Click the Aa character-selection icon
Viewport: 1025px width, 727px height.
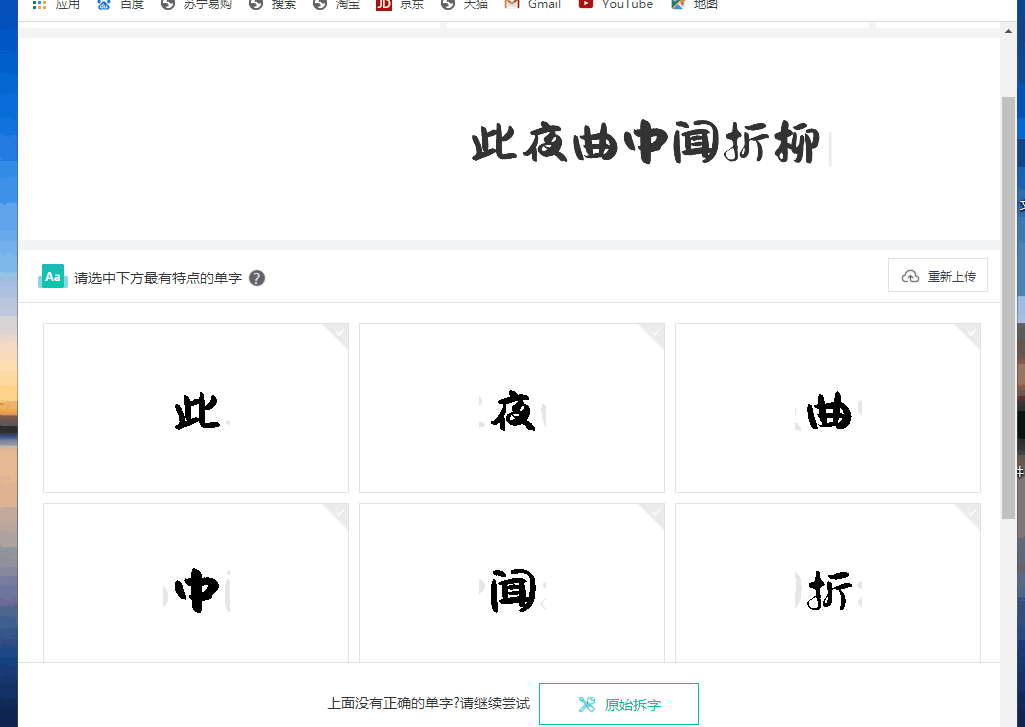(52, 276)
